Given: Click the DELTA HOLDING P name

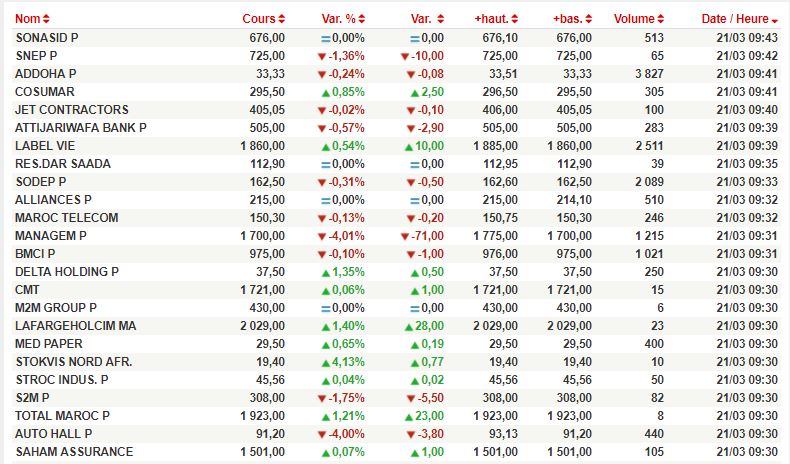Looking at the screenshot, I should pos(67,272).
